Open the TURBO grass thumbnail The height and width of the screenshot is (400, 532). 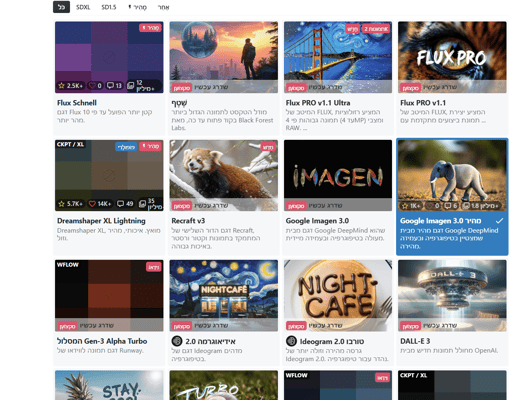tap(224, 385)
